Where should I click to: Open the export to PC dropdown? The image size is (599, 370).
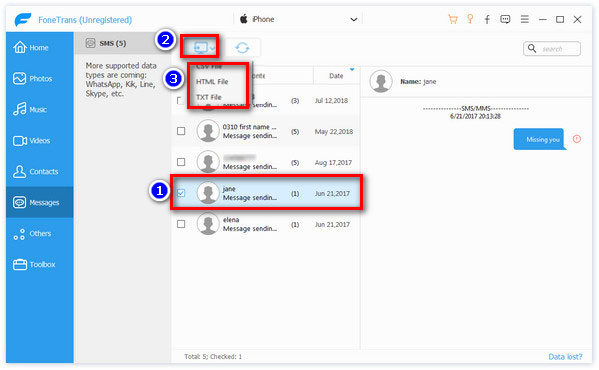[x=200, y=47]
